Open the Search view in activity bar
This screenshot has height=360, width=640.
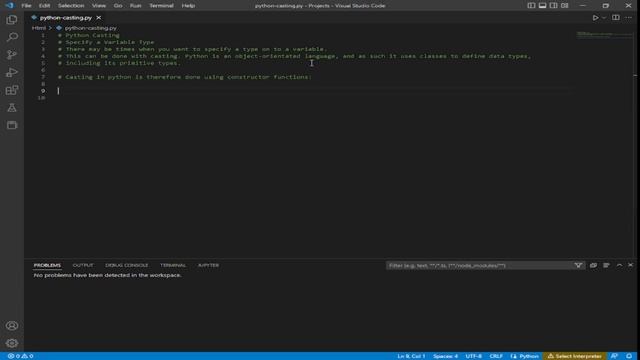pyautogui.click(x=12, y=37)
